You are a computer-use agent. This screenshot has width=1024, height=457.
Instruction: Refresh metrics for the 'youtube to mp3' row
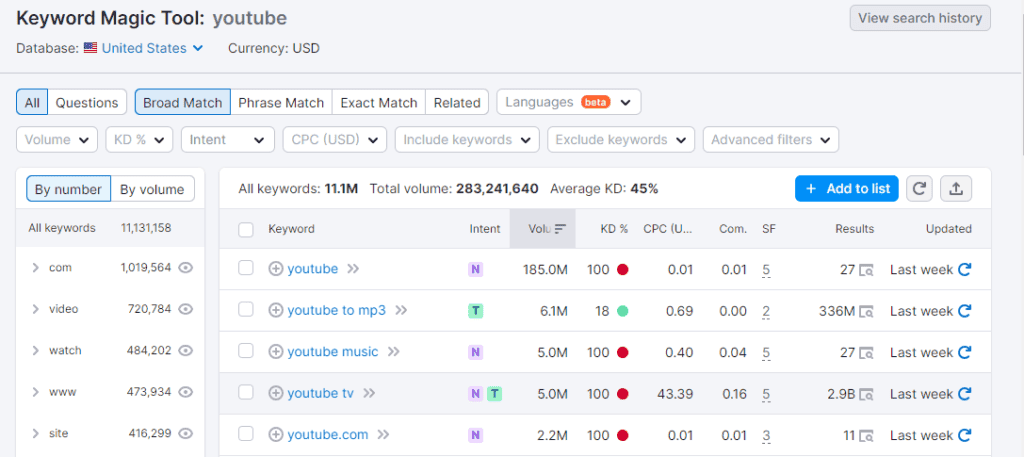tap(965, 311)
